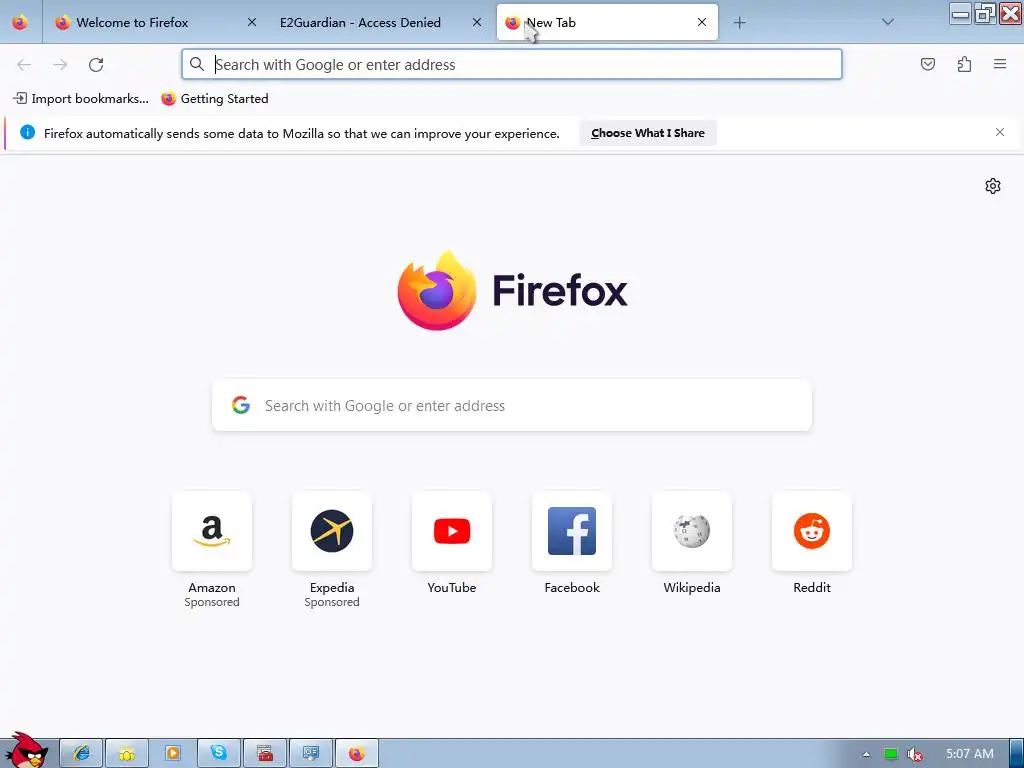The width and height of the screenshot is (1024, 768).
Task: Focus the address bar search field
Action: click(x=511, y=65)
